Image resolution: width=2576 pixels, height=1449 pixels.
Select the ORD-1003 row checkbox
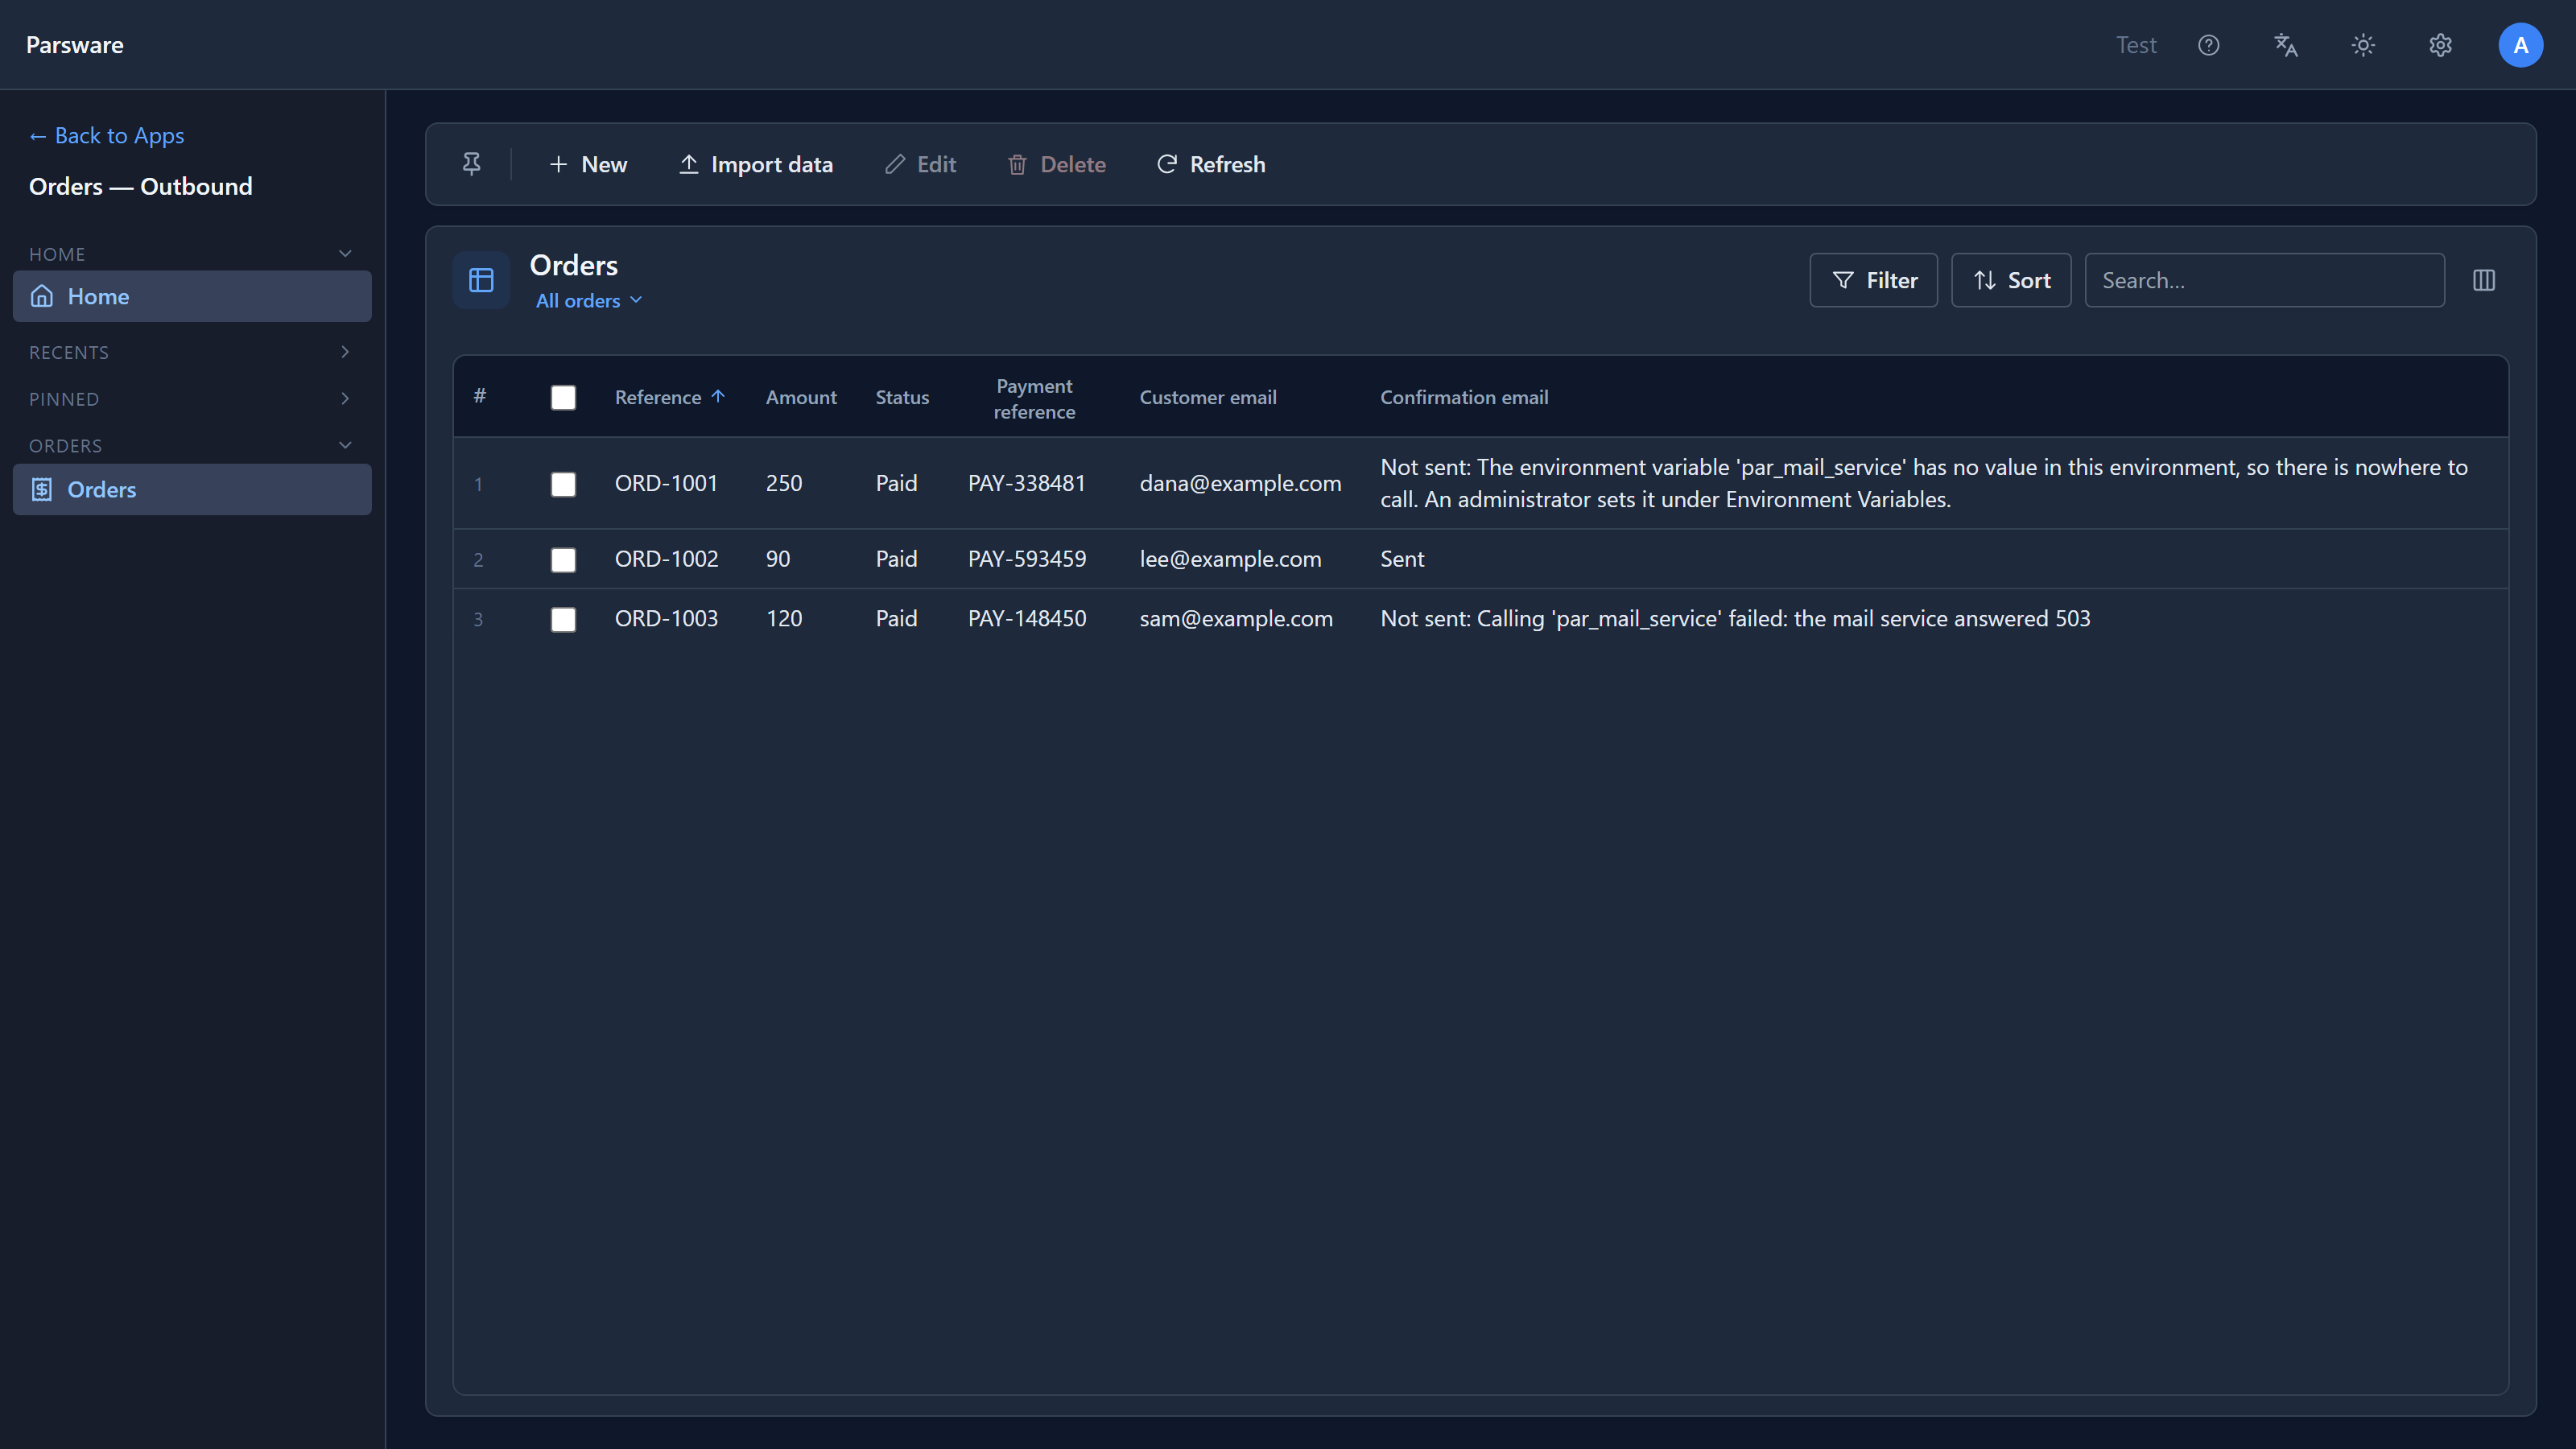coord(563,619)
